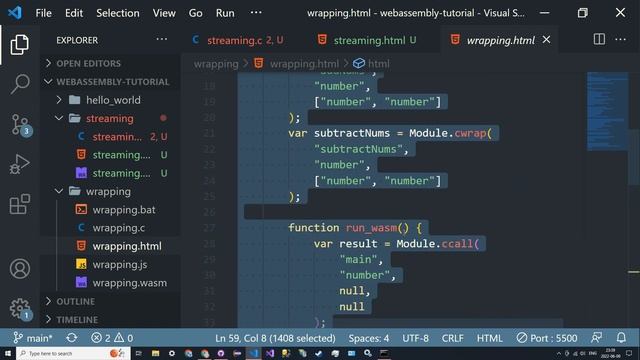Switch to the streaming.html tab
Screen dimensions: 640x360
367,40
